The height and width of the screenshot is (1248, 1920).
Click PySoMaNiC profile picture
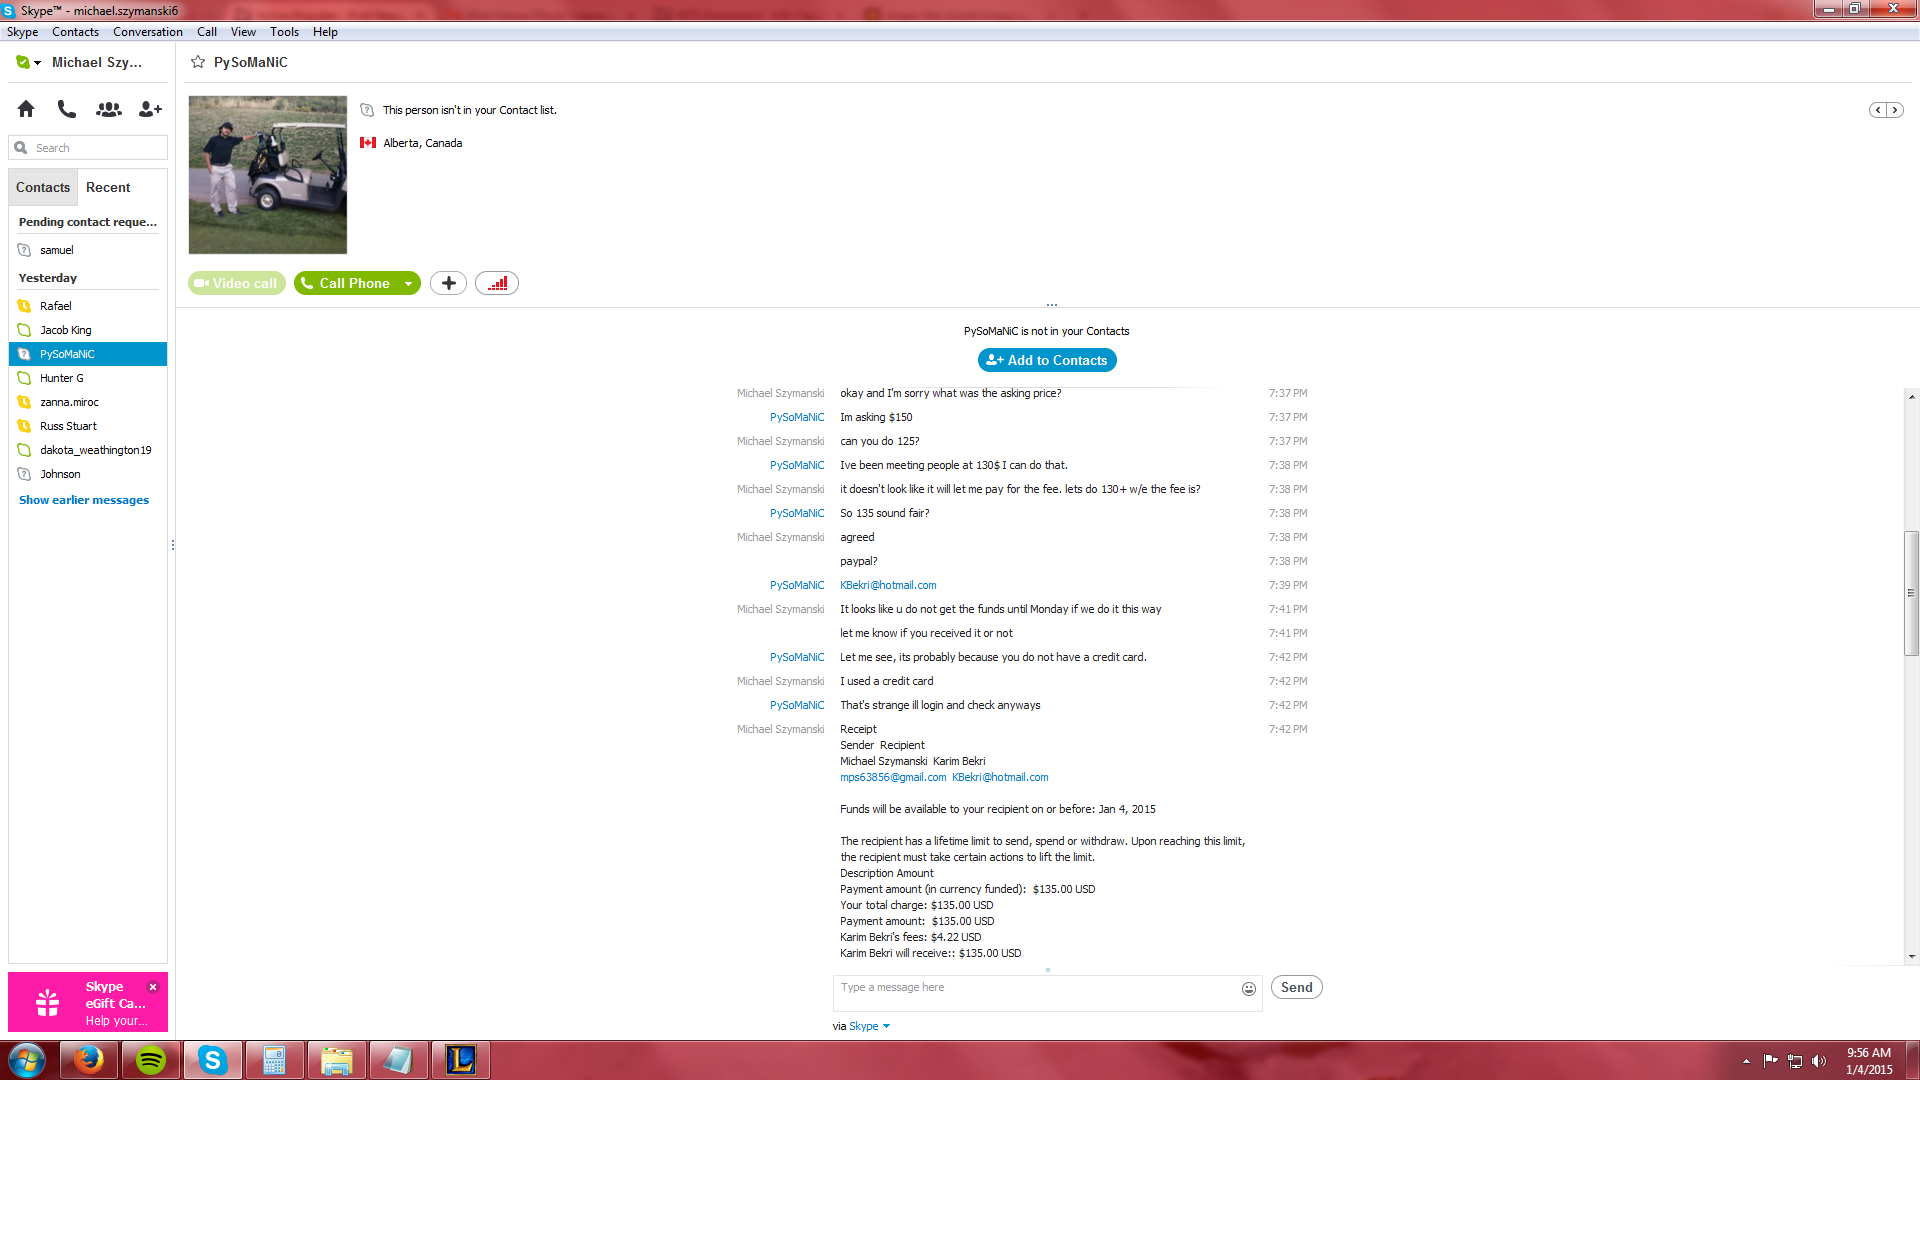(268, 175)
